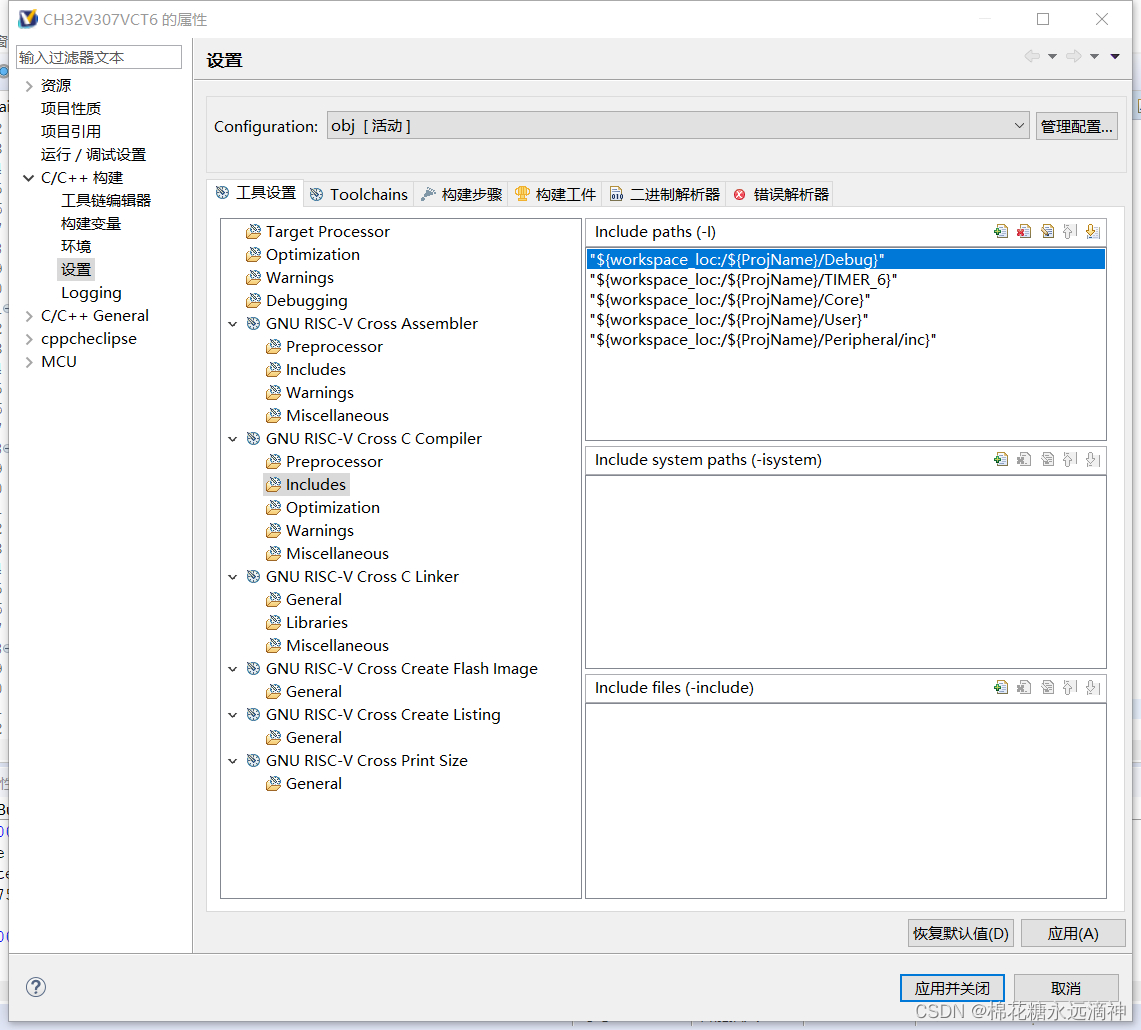Open the help question mark icon
This screenshot has width=1141, height=1030.
(x=36, y=987)
